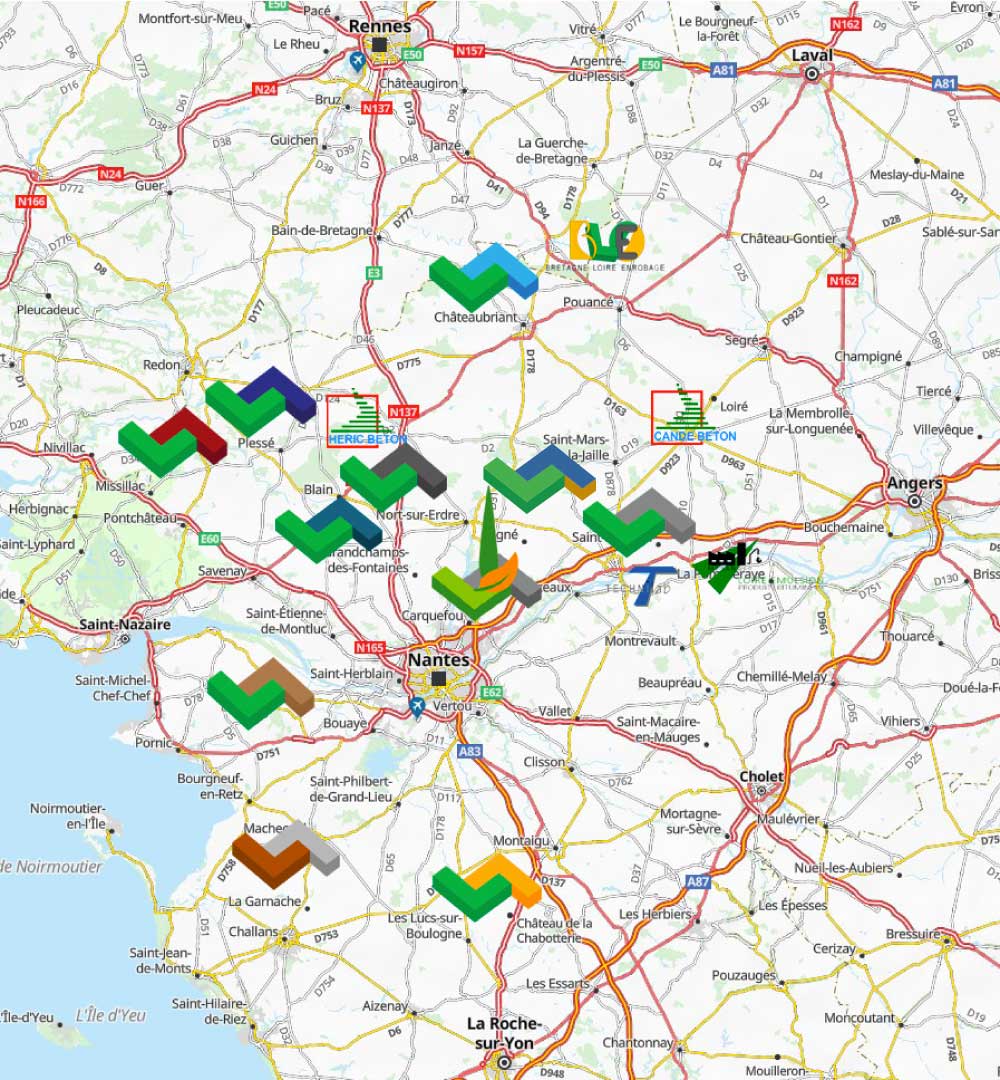Click the E62 road shield near Nantes
The width and height of the screenshot is (1000, 1080).
click(491, 692)
